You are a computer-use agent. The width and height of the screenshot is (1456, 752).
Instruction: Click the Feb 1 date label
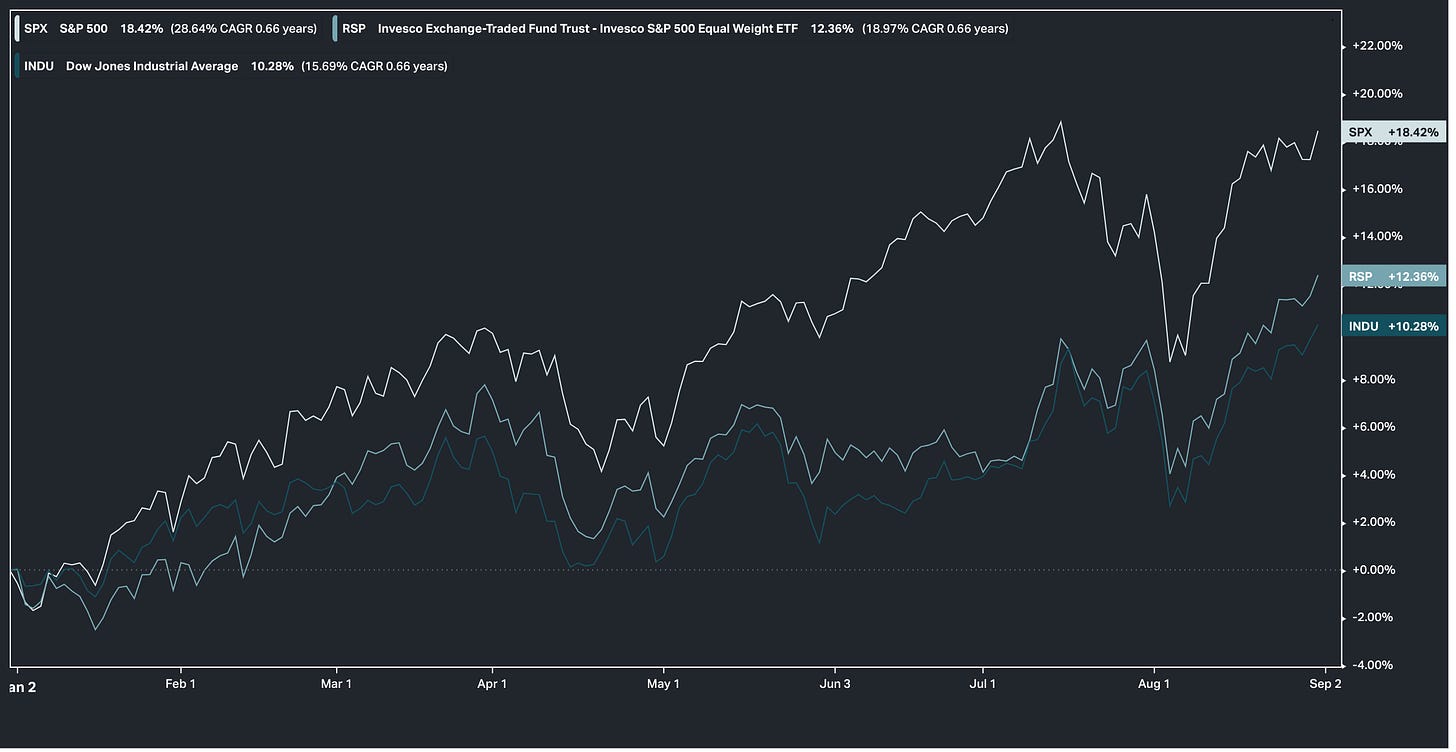pyautogui.click(x=181, y=684)
